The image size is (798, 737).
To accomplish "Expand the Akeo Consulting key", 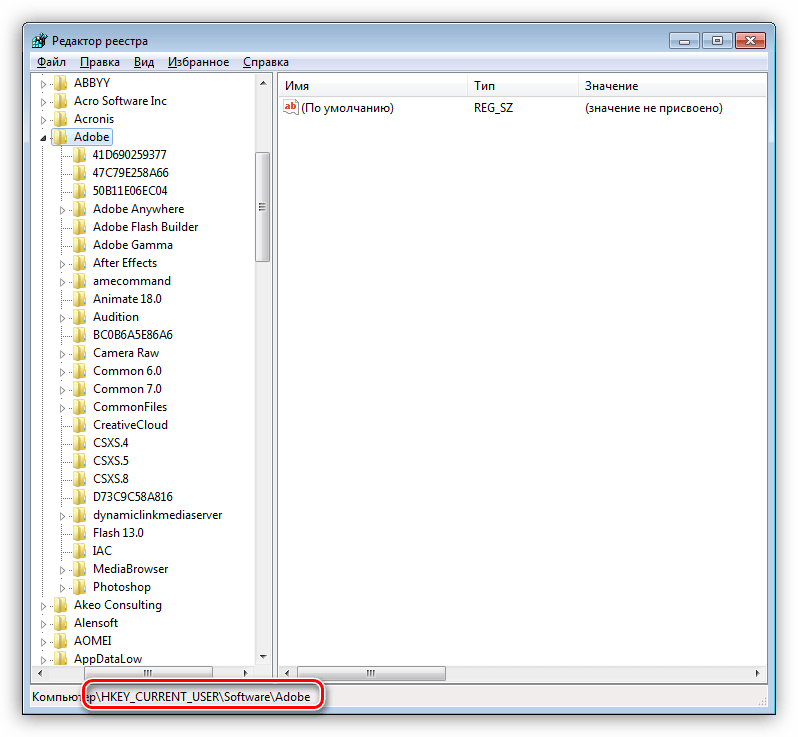I will [43, 606].
